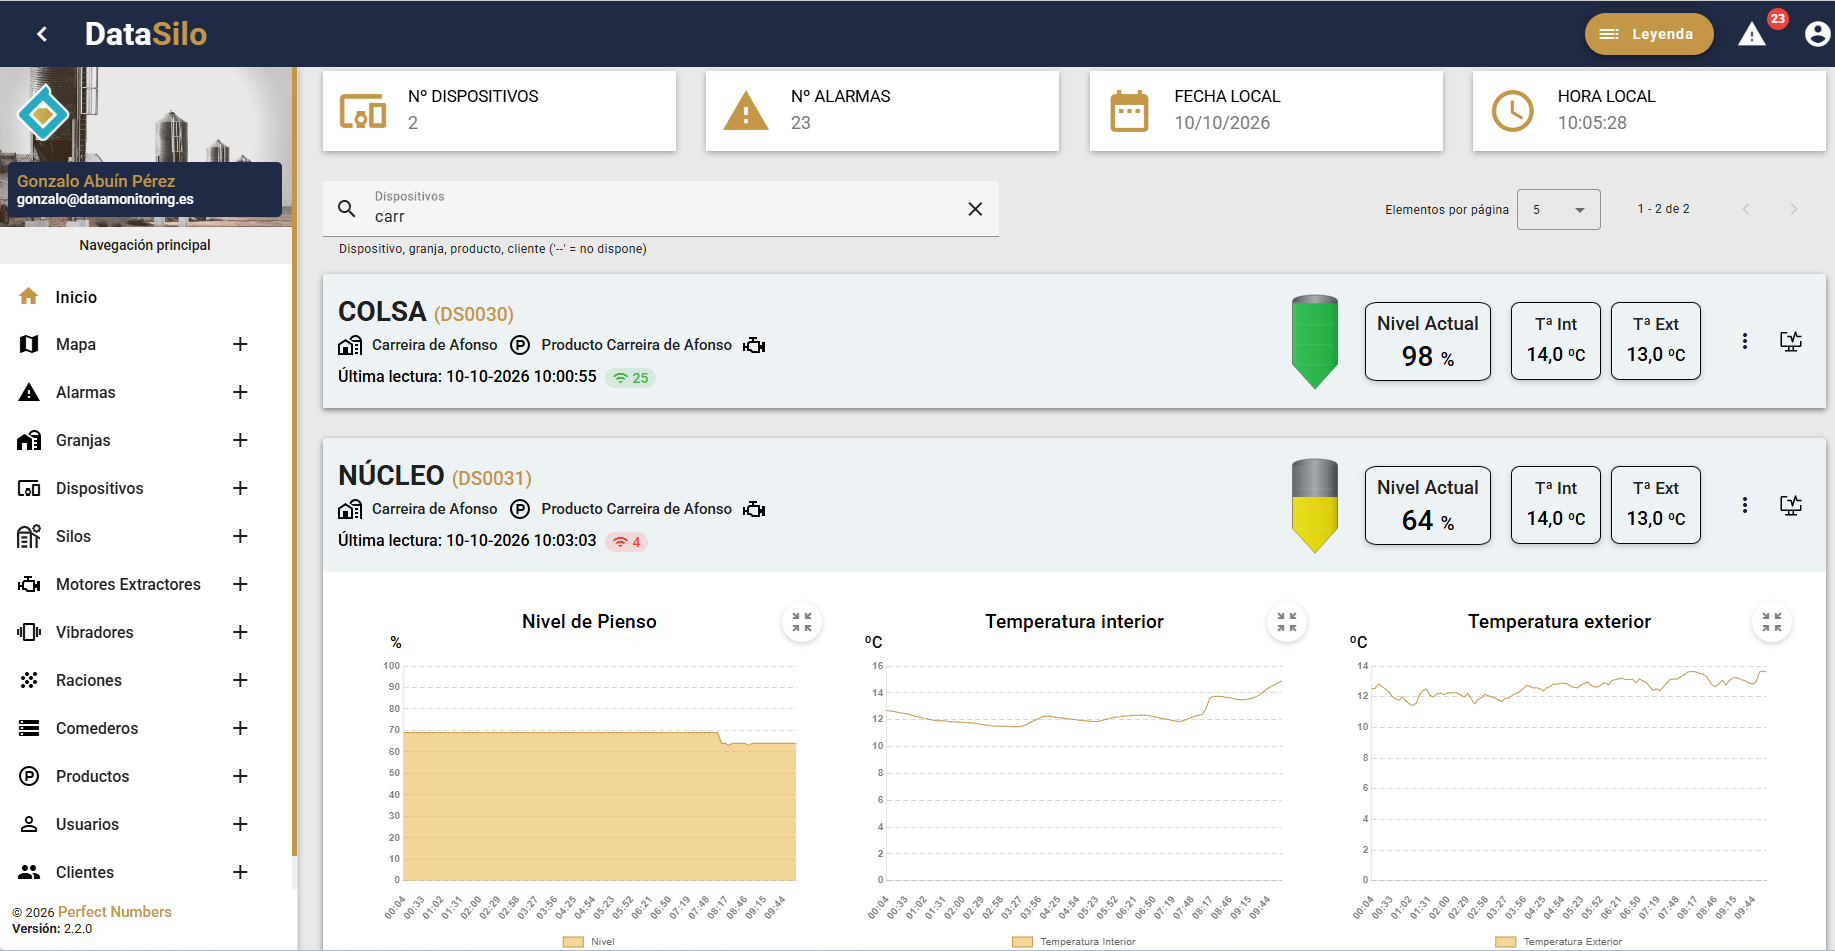
Task: Expand the Motores Extractores menu section
Action: pos(240,584)
